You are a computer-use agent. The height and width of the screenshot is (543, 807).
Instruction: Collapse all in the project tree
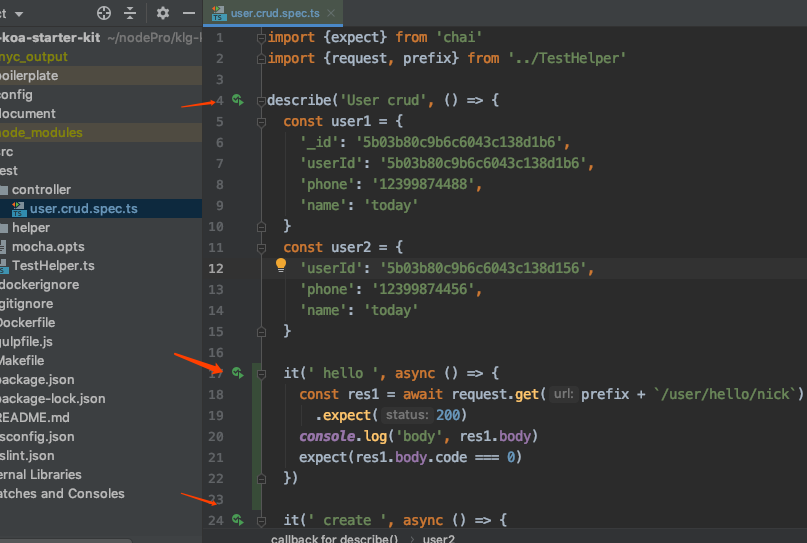[x=131, y=13]
